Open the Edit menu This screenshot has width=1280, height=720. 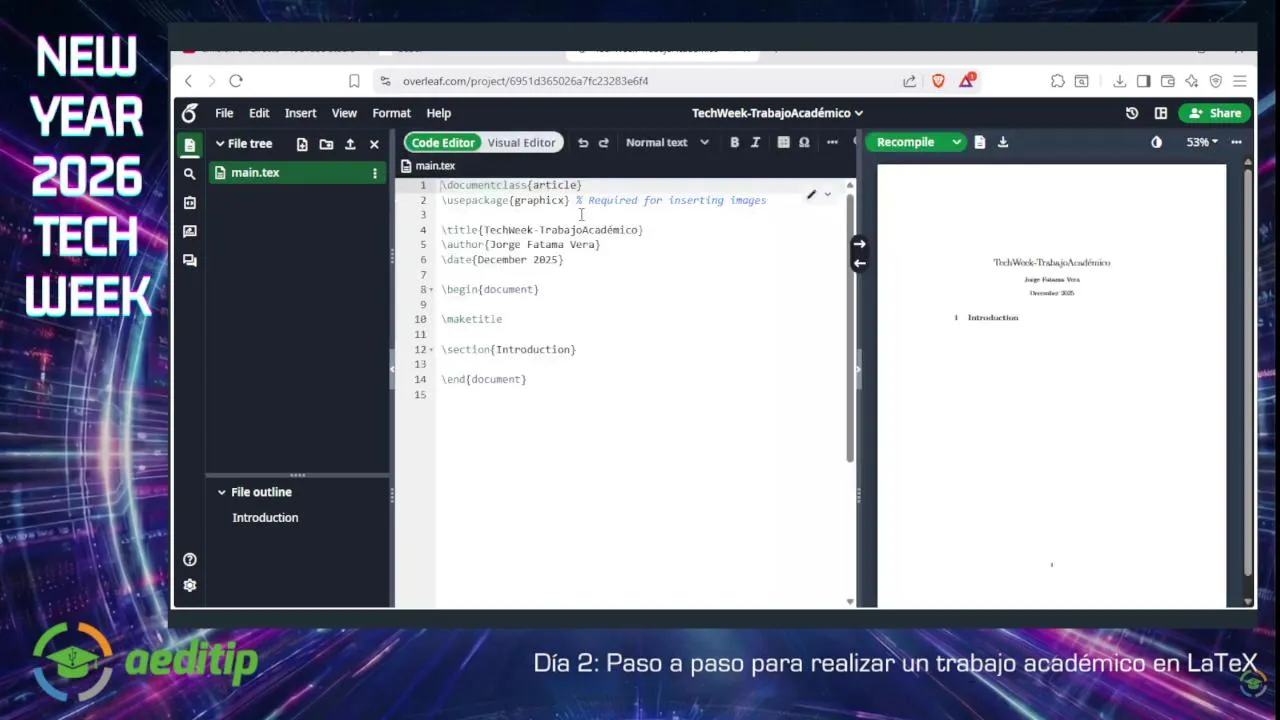259,113
